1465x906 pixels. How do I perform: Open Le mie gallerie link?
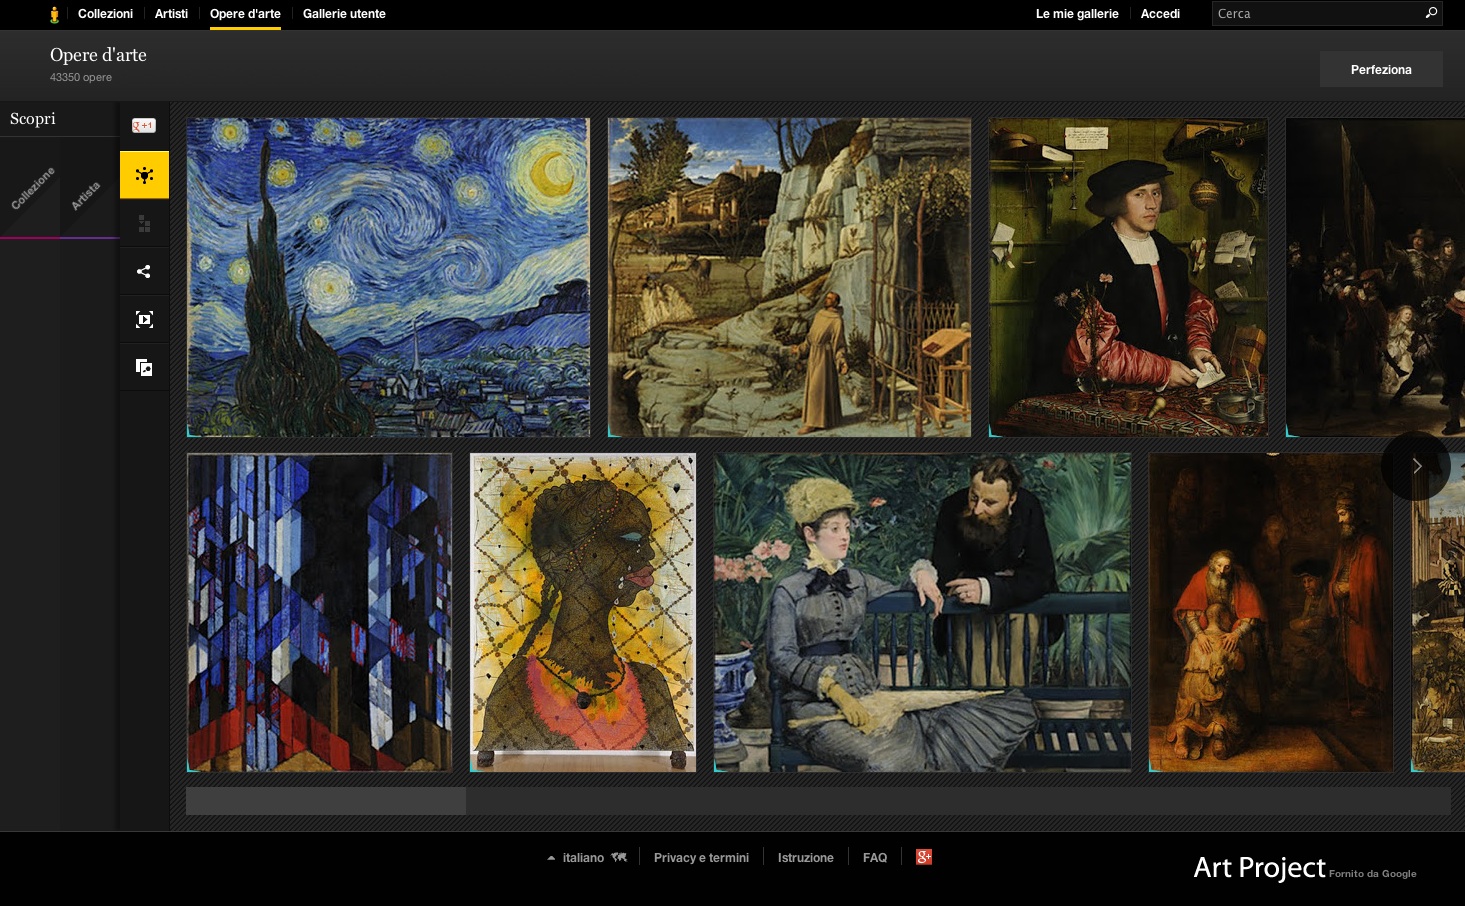1077,14
